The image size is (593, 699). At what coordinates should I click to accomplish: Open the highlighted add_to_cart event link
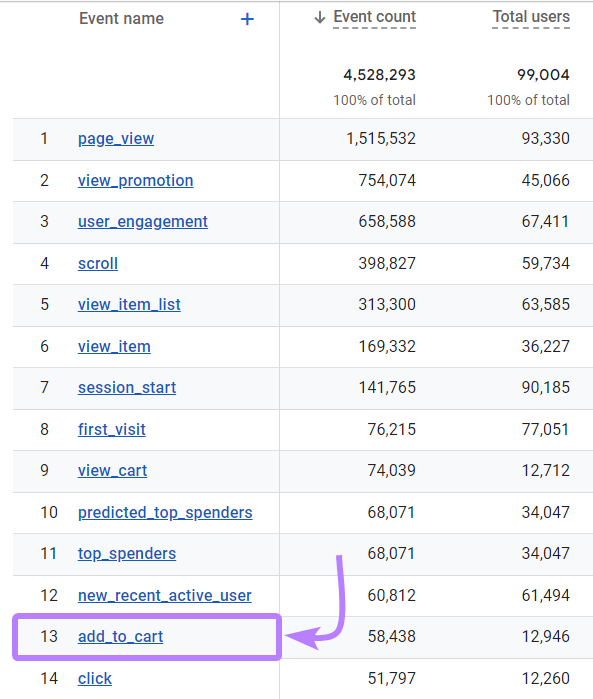120,637
